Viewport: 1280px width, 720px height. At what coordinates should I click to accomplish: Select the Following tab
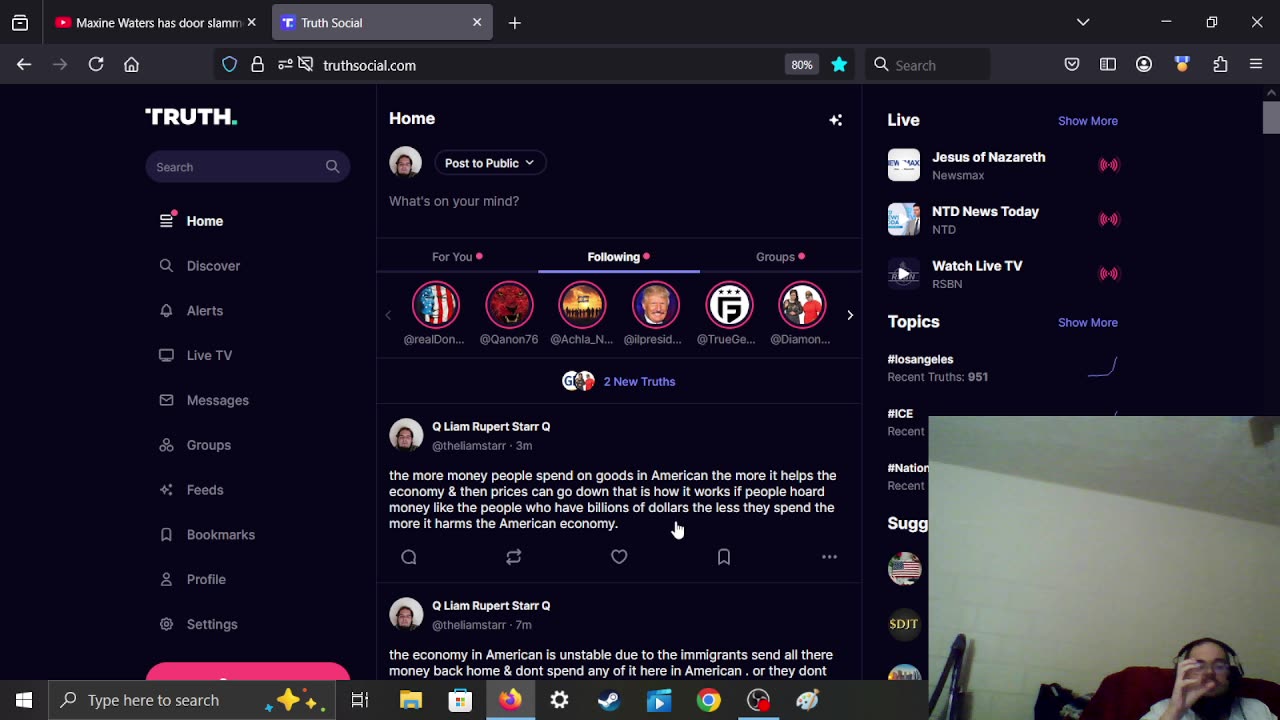[619, 257]
